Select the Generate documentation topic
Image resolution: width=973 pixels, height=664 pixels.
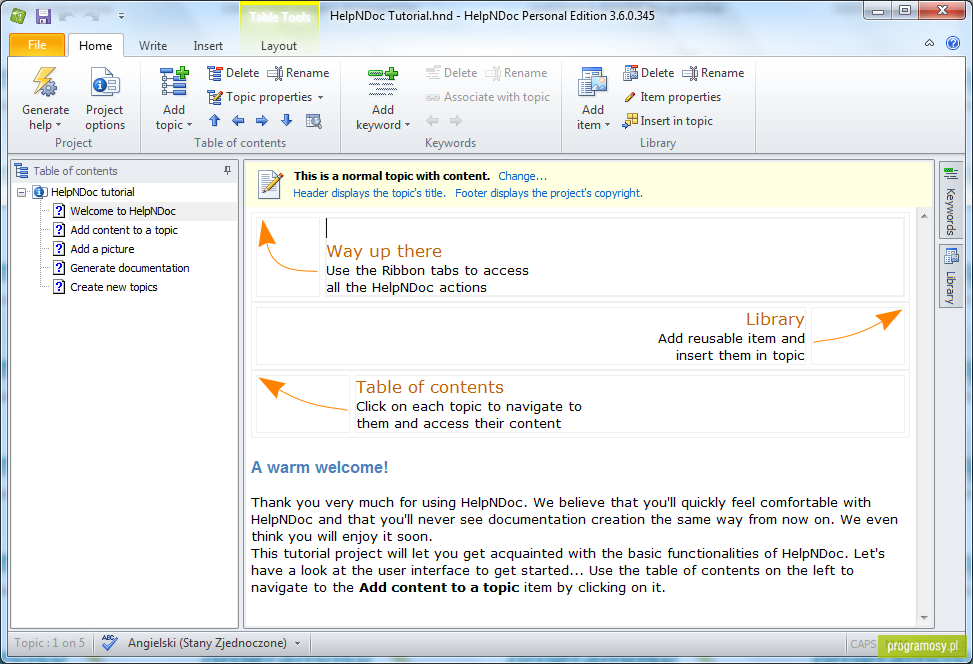click(130, 268)
